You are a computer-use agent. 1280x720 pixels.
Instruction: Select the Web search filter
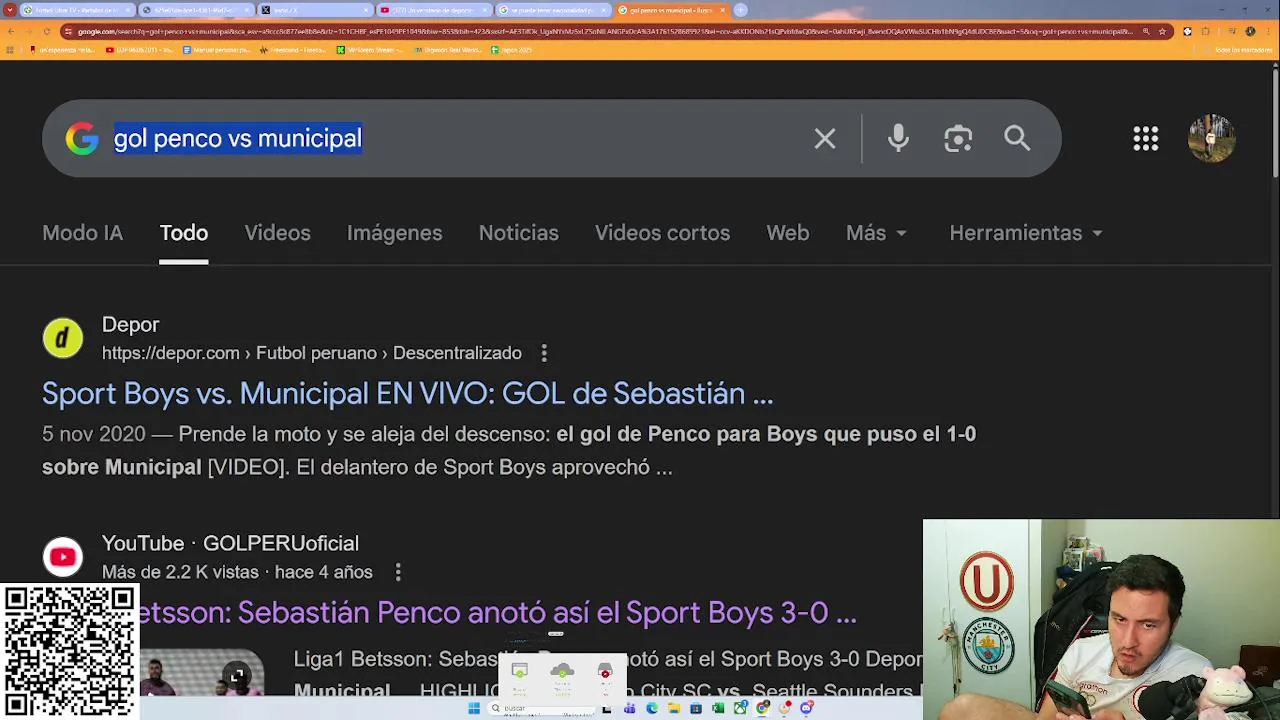pos(787,233)
